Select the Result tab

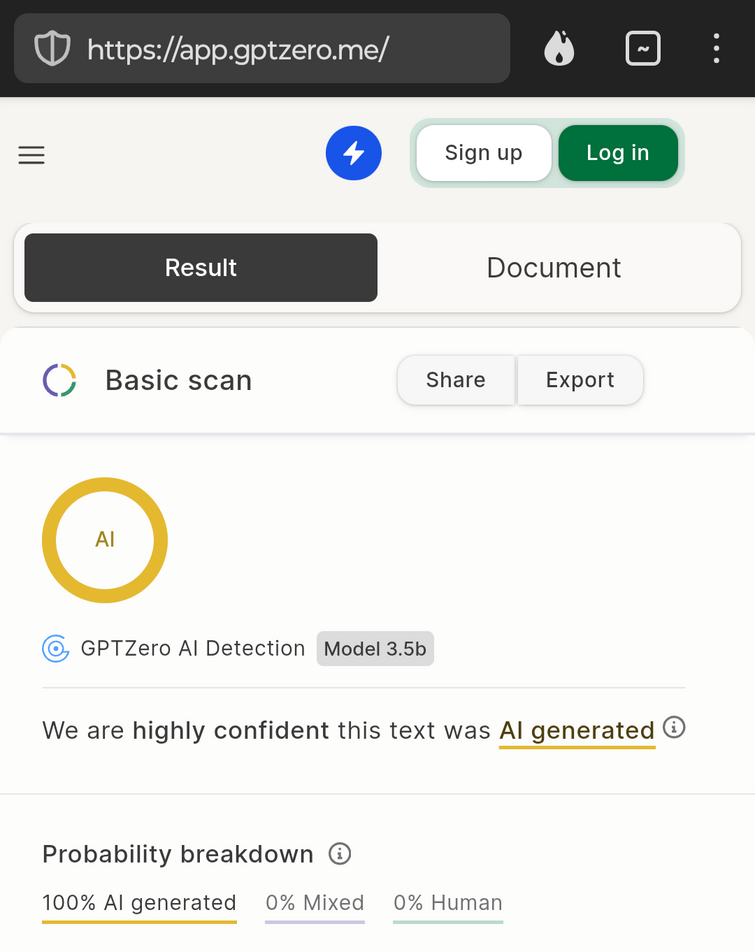point(201,268)
